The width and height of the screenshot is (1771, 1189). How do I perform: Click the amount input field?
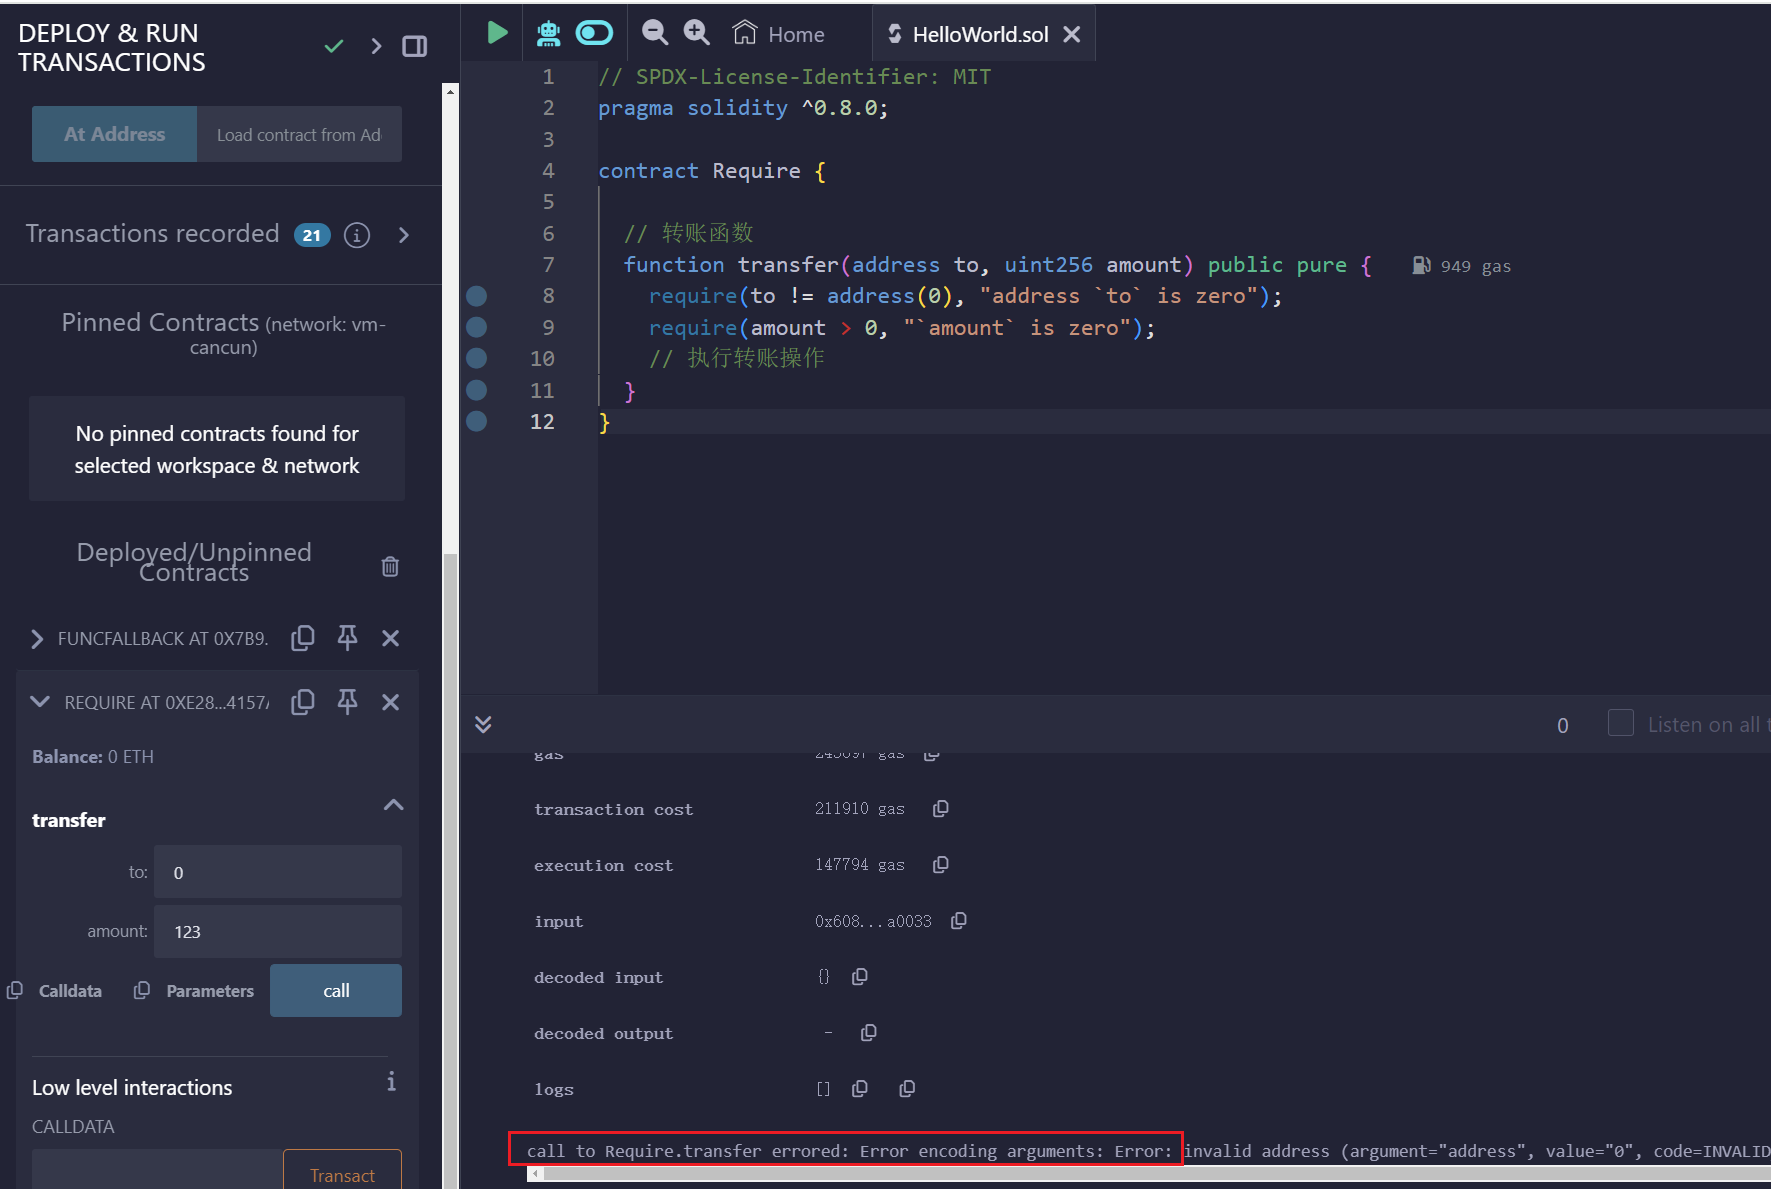pyautogui.click(x=278, y=932)
